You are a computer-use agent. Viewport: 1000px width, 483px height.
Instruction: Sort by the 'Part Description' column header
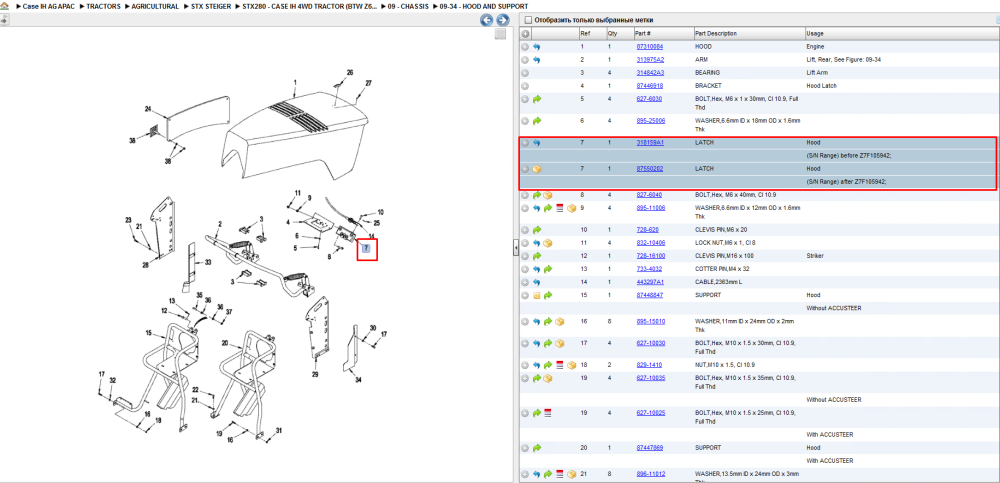tap(716, 34)
